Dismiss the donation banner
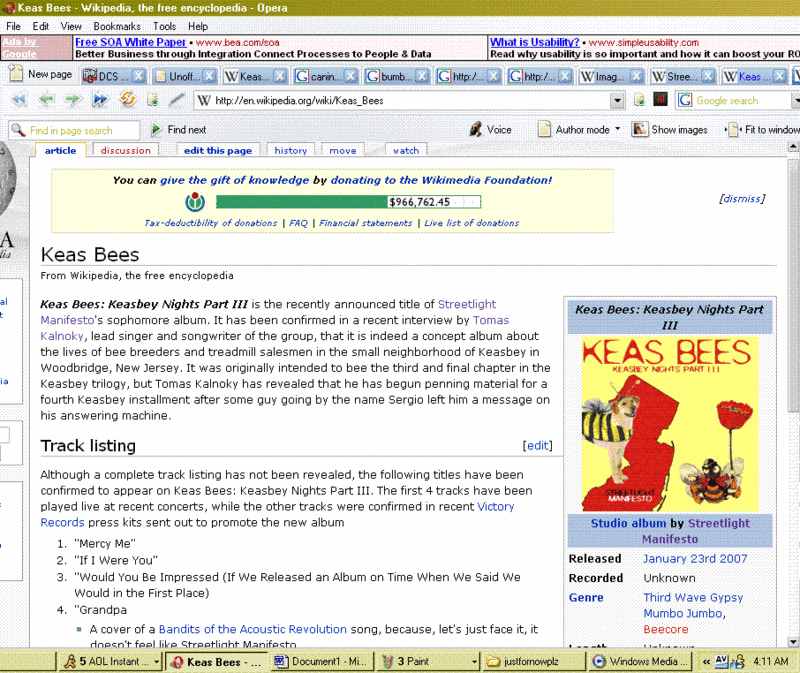The height and width of the screenshot is (673, 800). [742, 198]
